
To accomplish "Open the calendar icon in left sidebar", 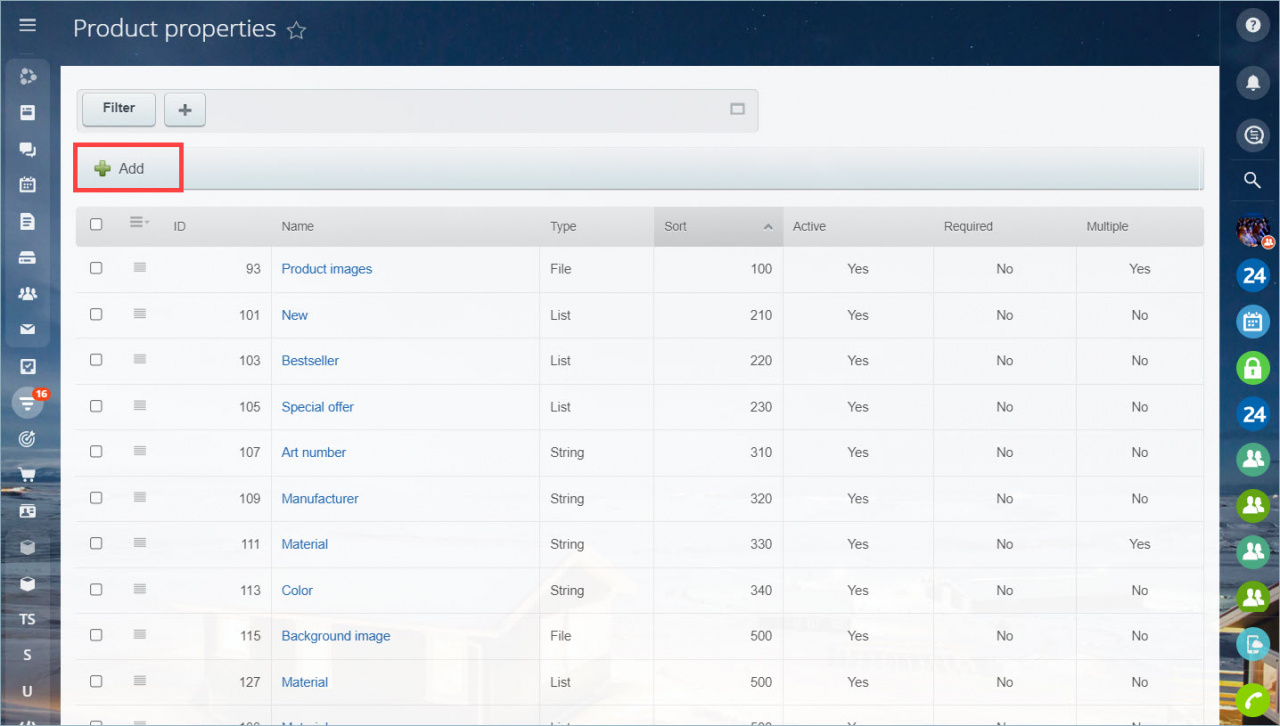I will (28, 185).
